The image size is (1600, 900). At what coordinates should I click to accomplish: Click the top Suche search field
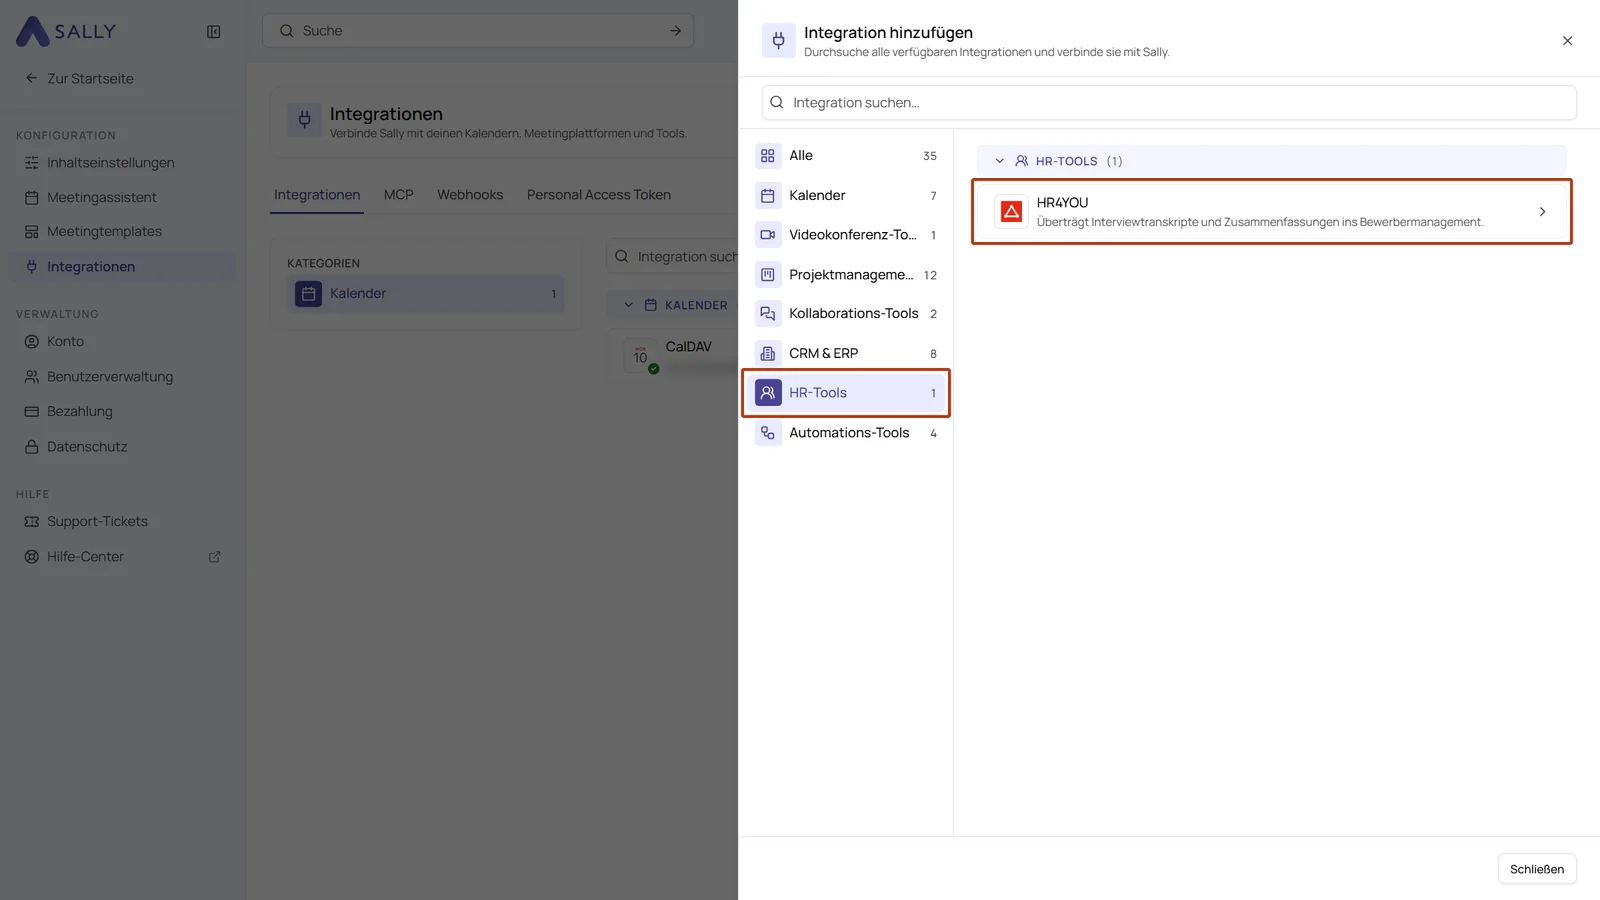(478, 31)
